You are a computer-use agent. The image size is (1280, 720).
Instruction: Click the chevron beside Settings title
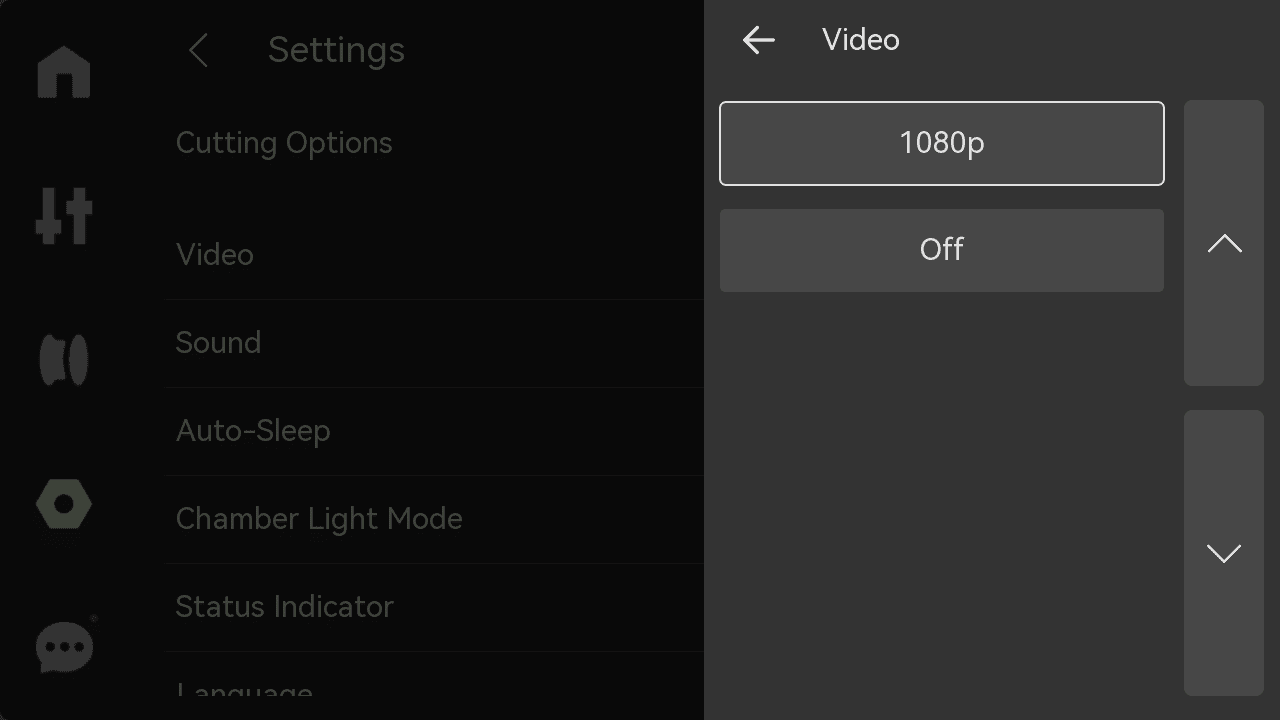coord(198,50)
